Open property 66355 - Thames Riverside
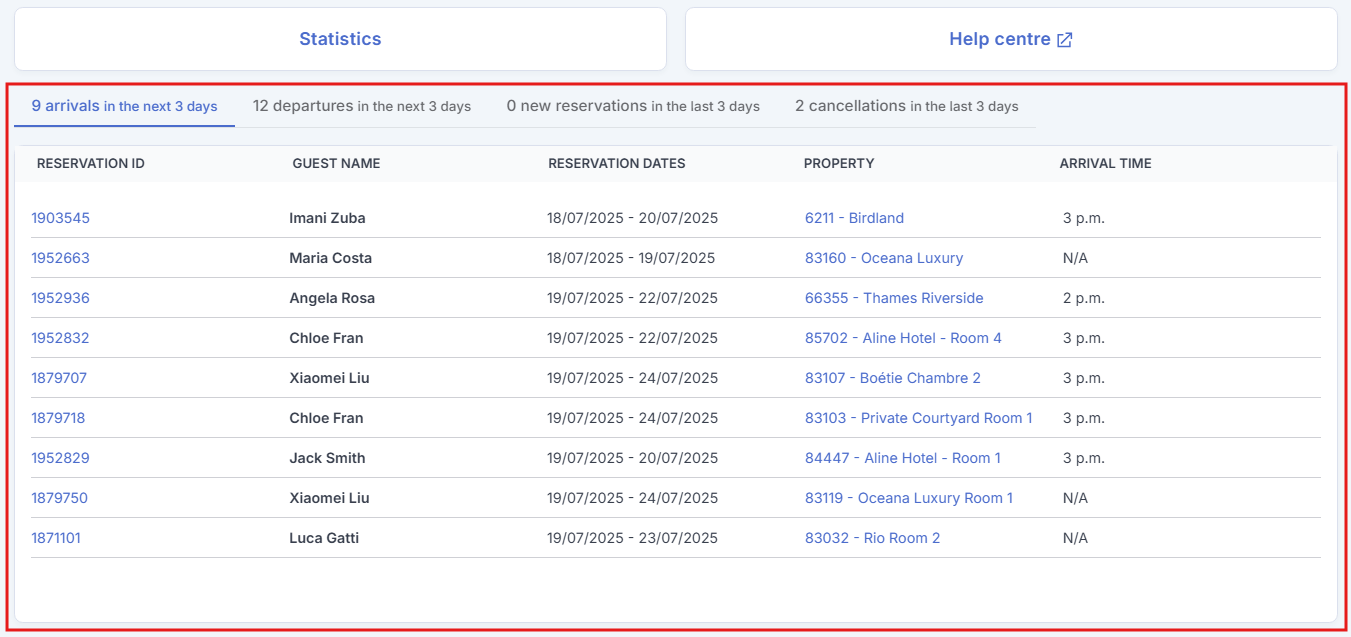 [x=894, y=298]
